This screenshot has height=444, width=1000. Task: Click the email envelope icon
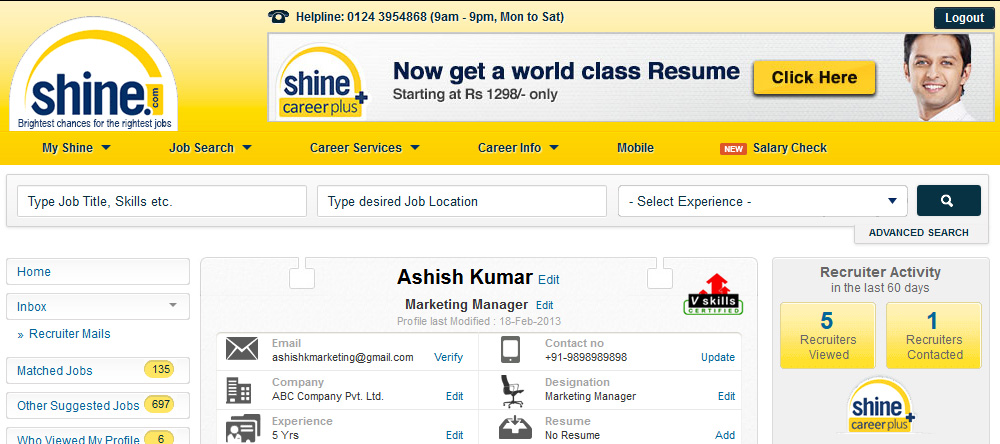(242, 349)
